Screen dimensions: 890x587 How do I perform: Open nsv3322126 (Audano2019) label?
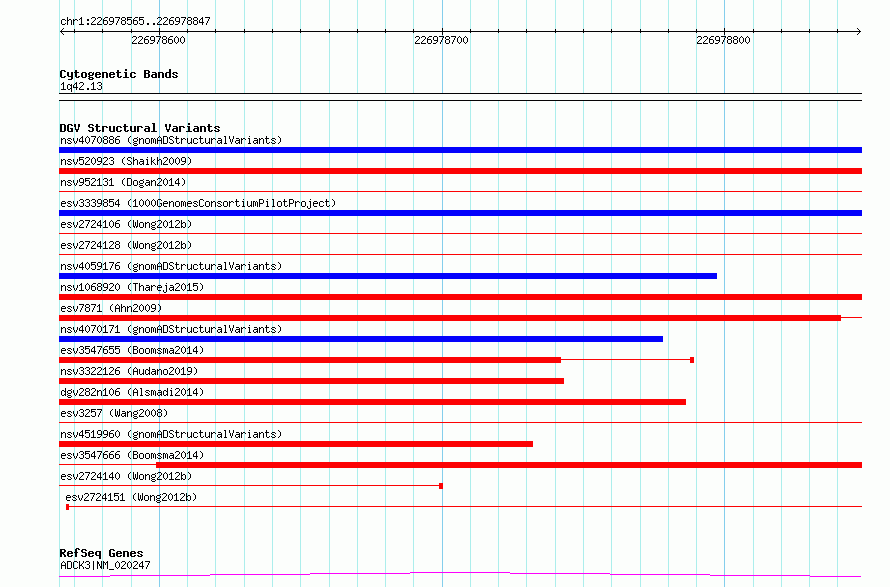coord(129,371)
